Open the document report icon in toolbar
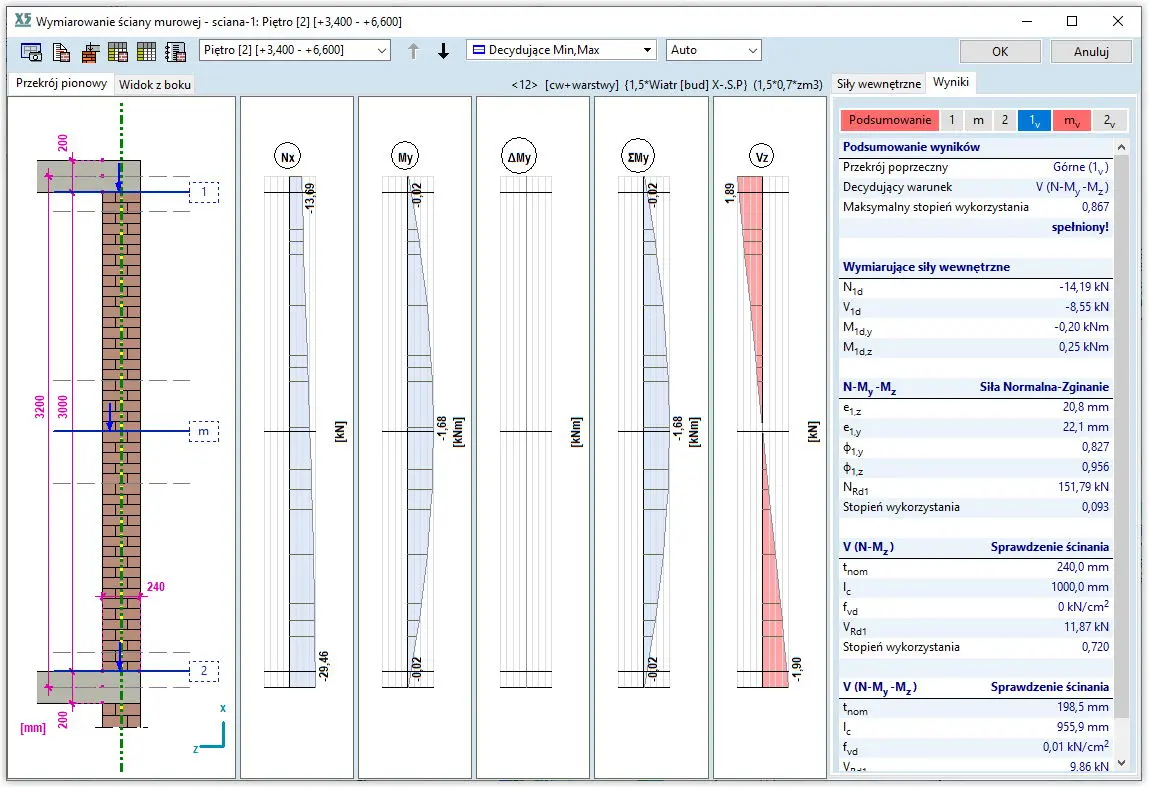The height and width of the screenshot is (788, 1149). point(61,51)
